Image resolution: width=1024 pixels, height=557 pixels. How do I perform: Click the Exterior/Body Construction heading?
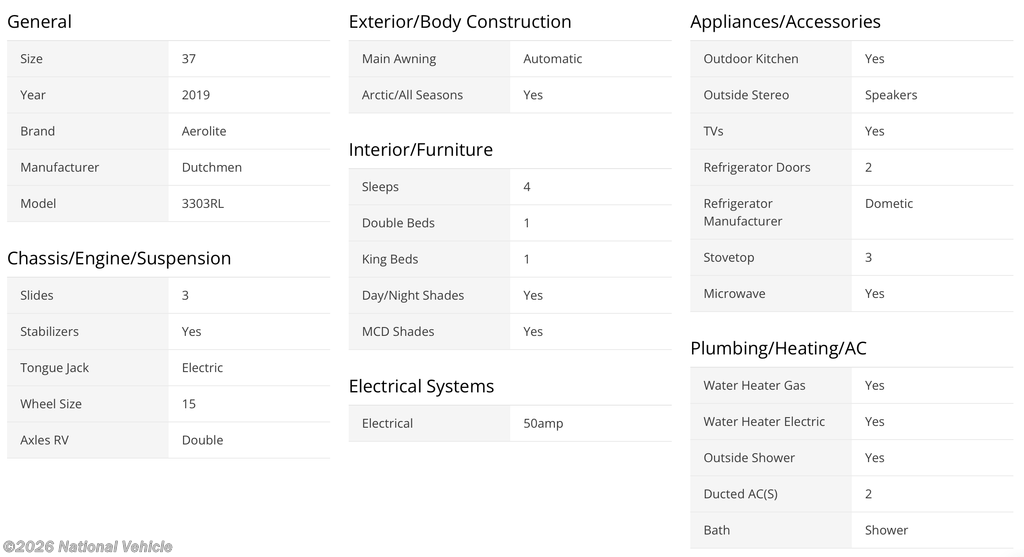460,22
